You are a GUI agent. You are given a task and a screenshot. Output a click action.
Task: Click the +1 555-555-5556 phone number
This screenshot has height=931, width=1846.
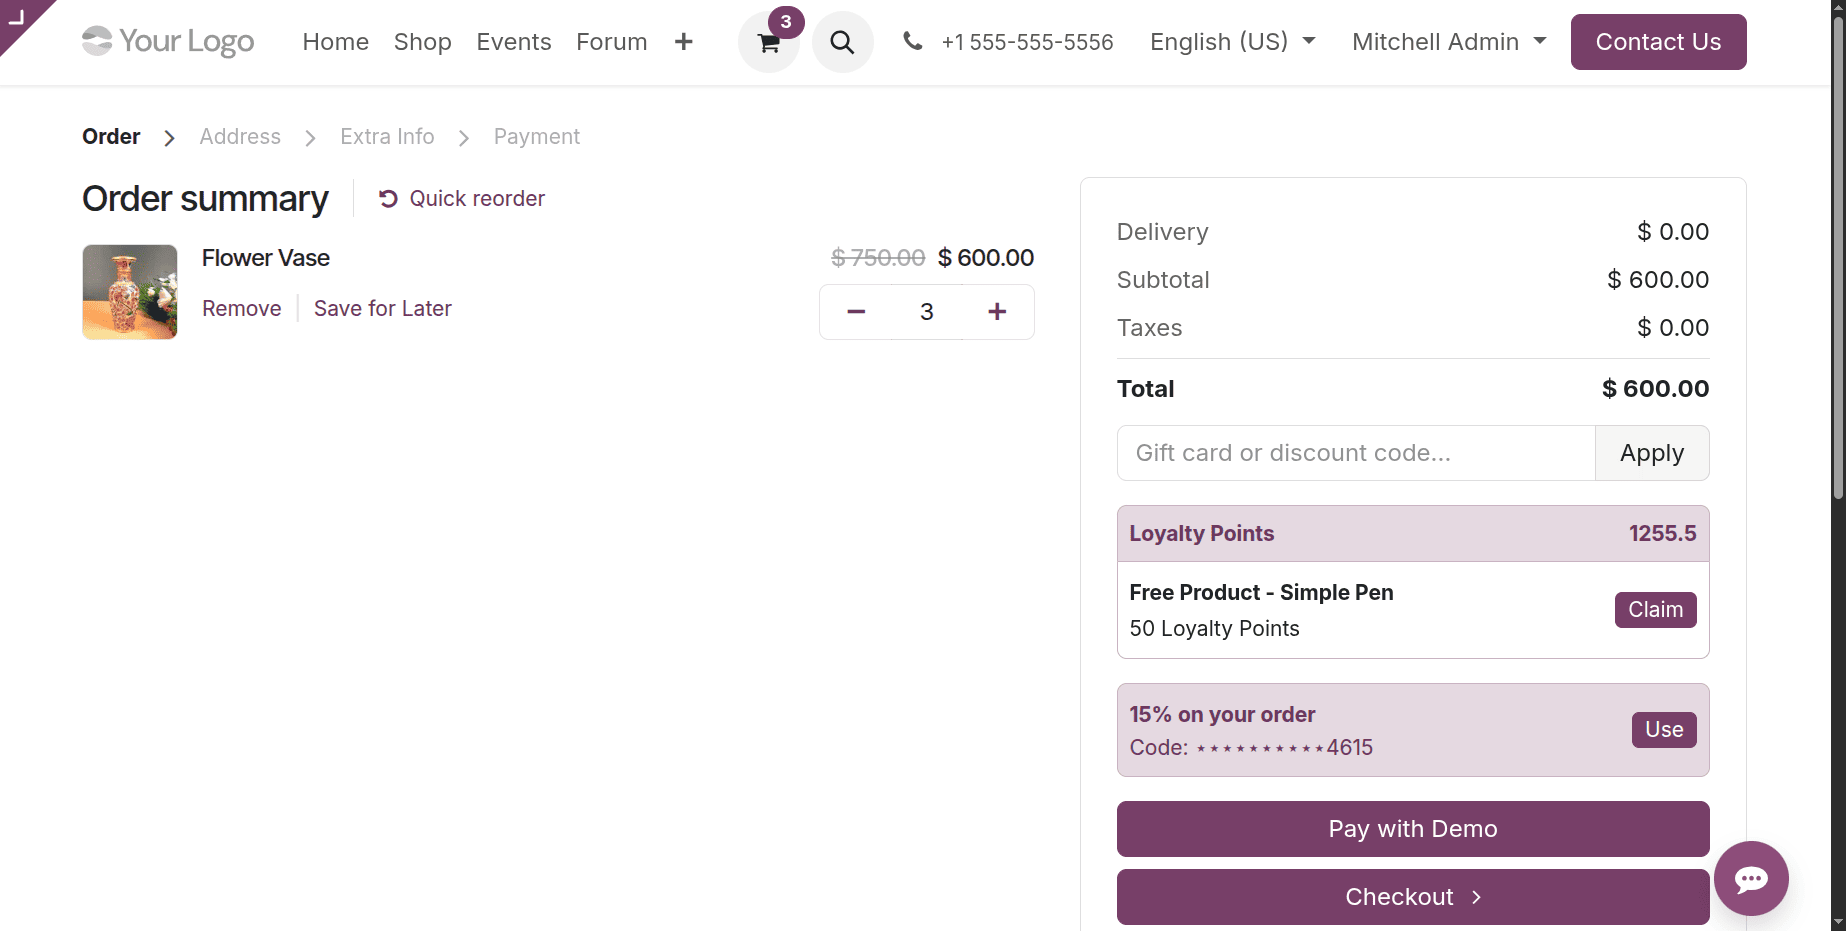tap(1027, 42)
